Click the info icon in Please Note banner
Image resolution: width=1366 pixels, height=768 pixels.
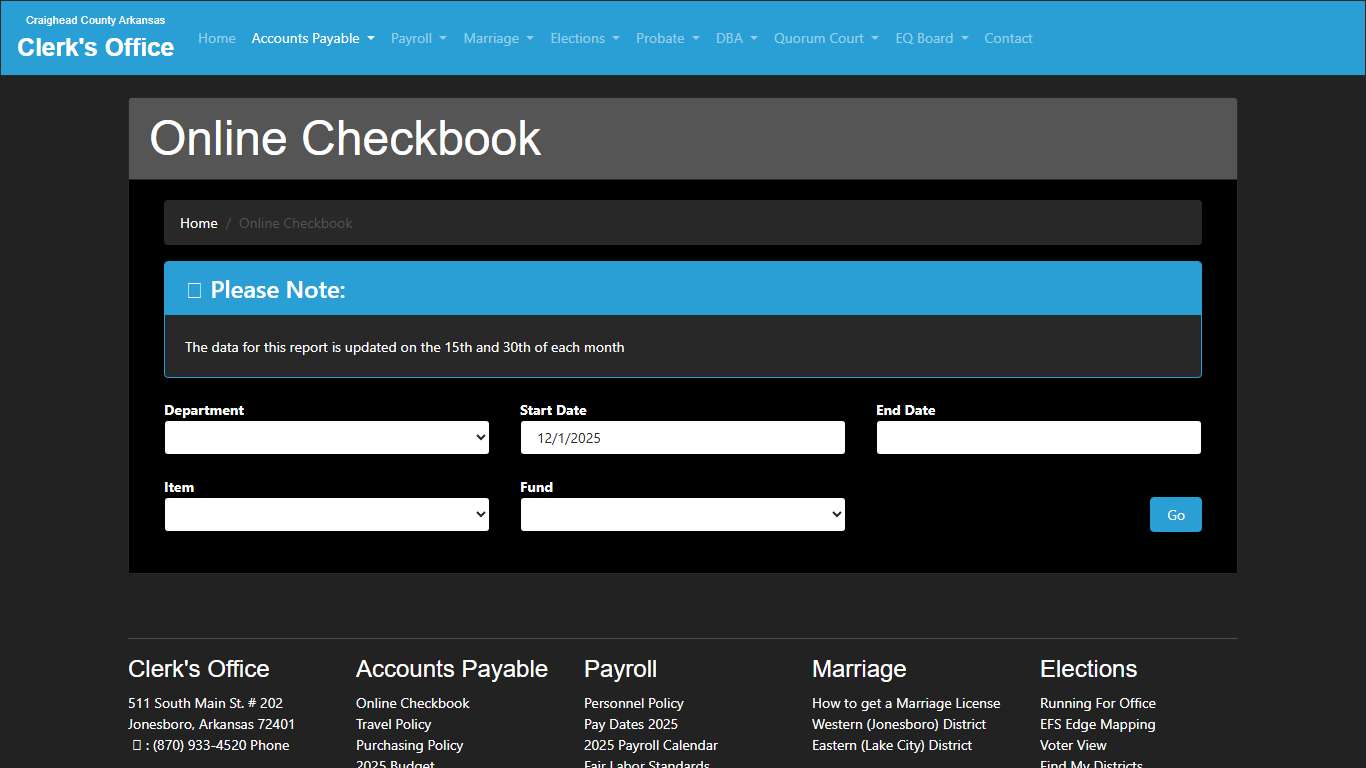click(193, 289)
